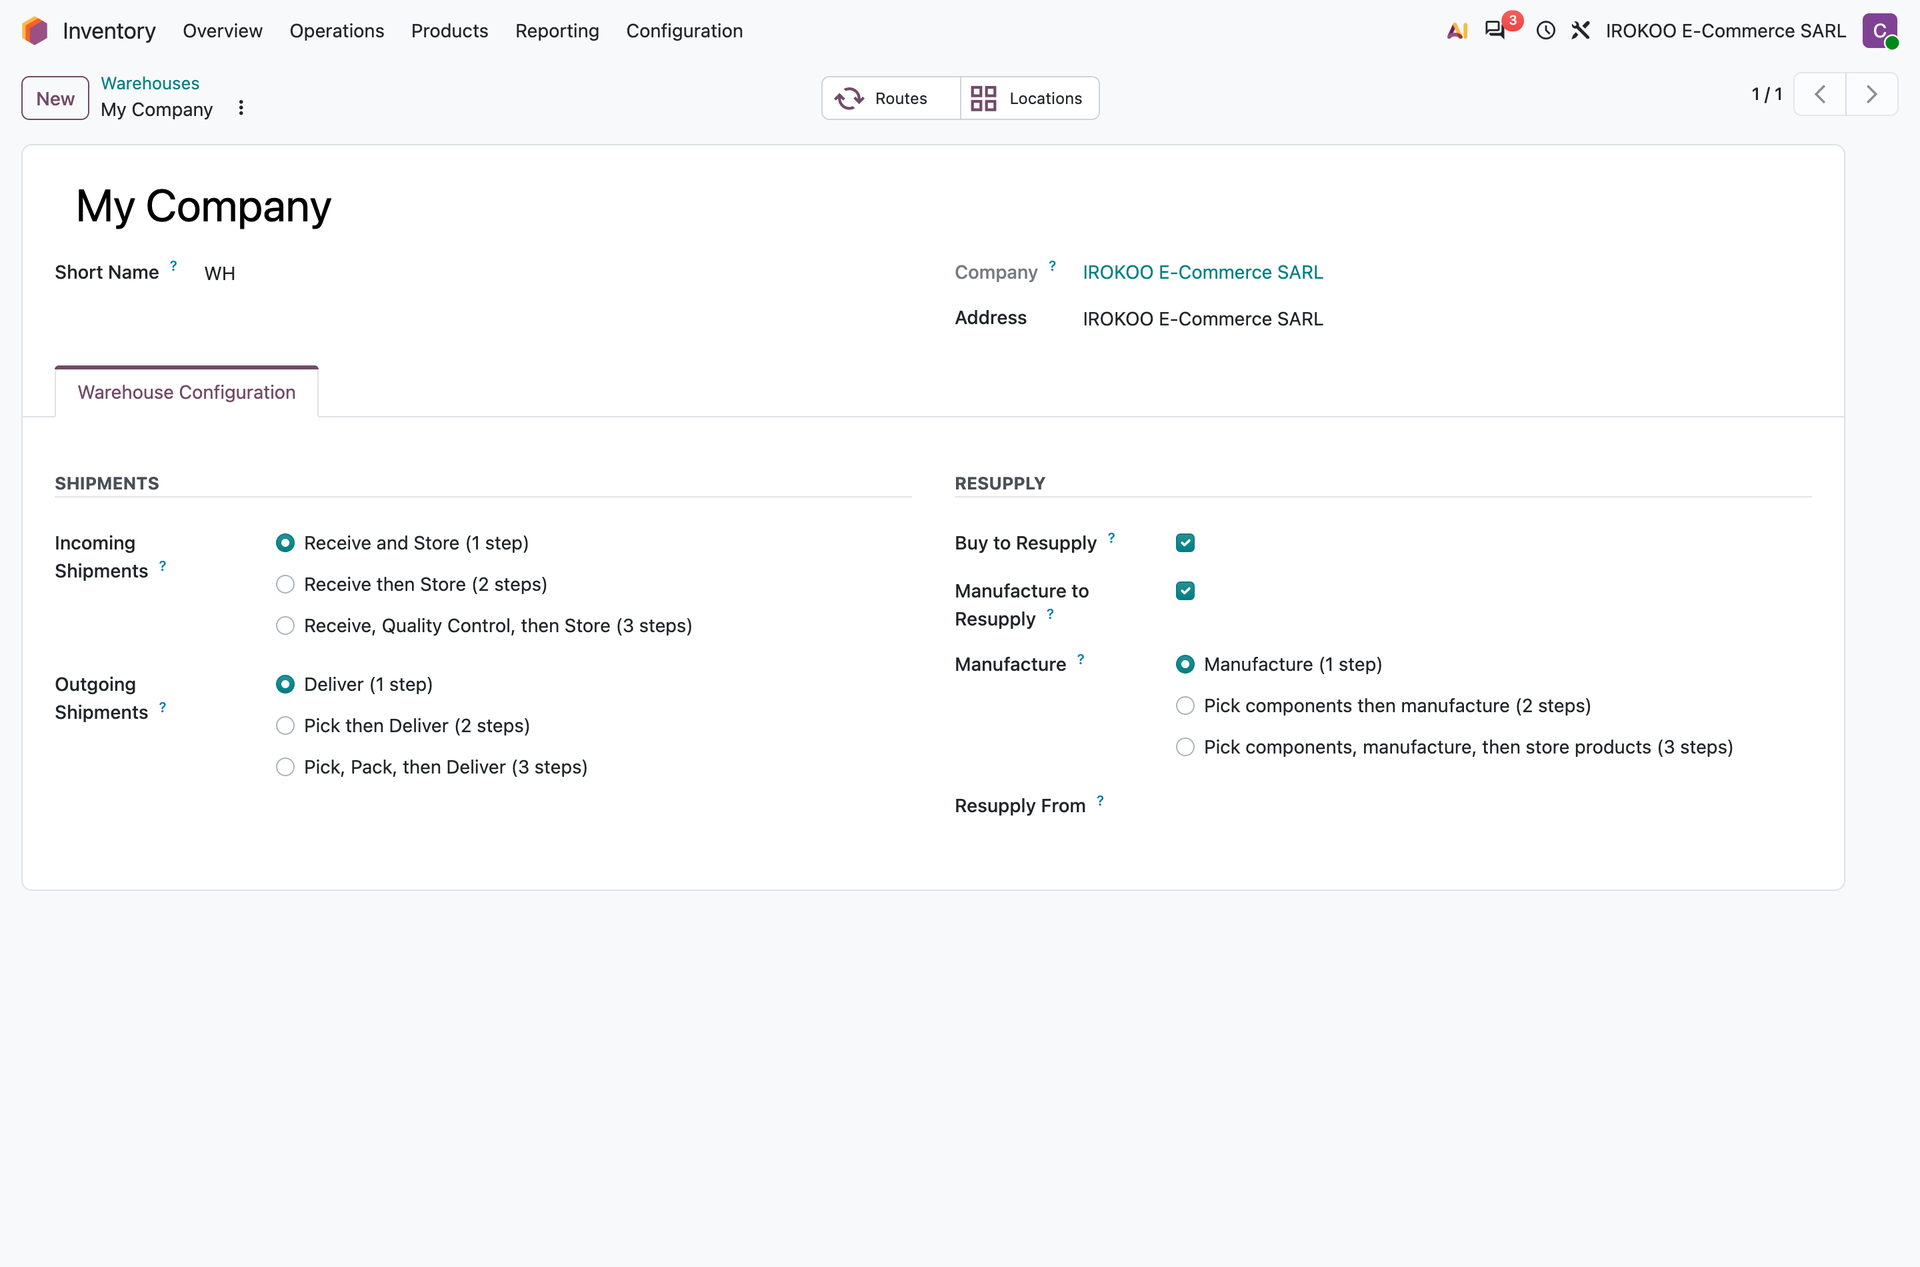Image resolution: width=1920 pixels, height=1267 pixels.
Task: Open the user avatar menu
Action: pyautogui.click(x=1880, y=31)
